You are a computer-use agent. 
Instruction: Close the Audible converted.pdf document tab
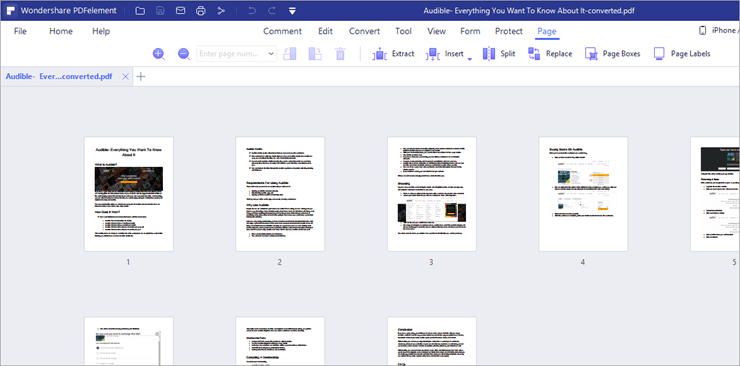pyautogui.click(x=126, y=76)
